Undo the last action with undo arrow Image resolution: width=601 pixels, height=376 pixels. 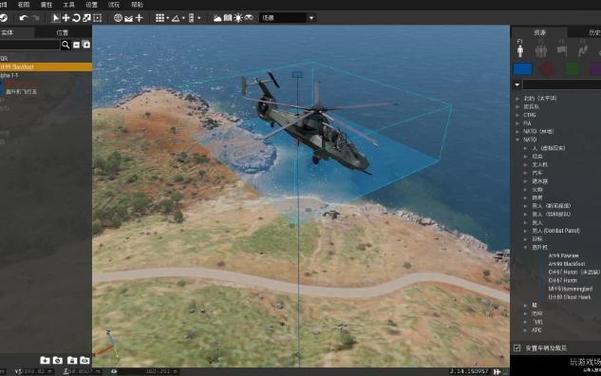[23, 18]
